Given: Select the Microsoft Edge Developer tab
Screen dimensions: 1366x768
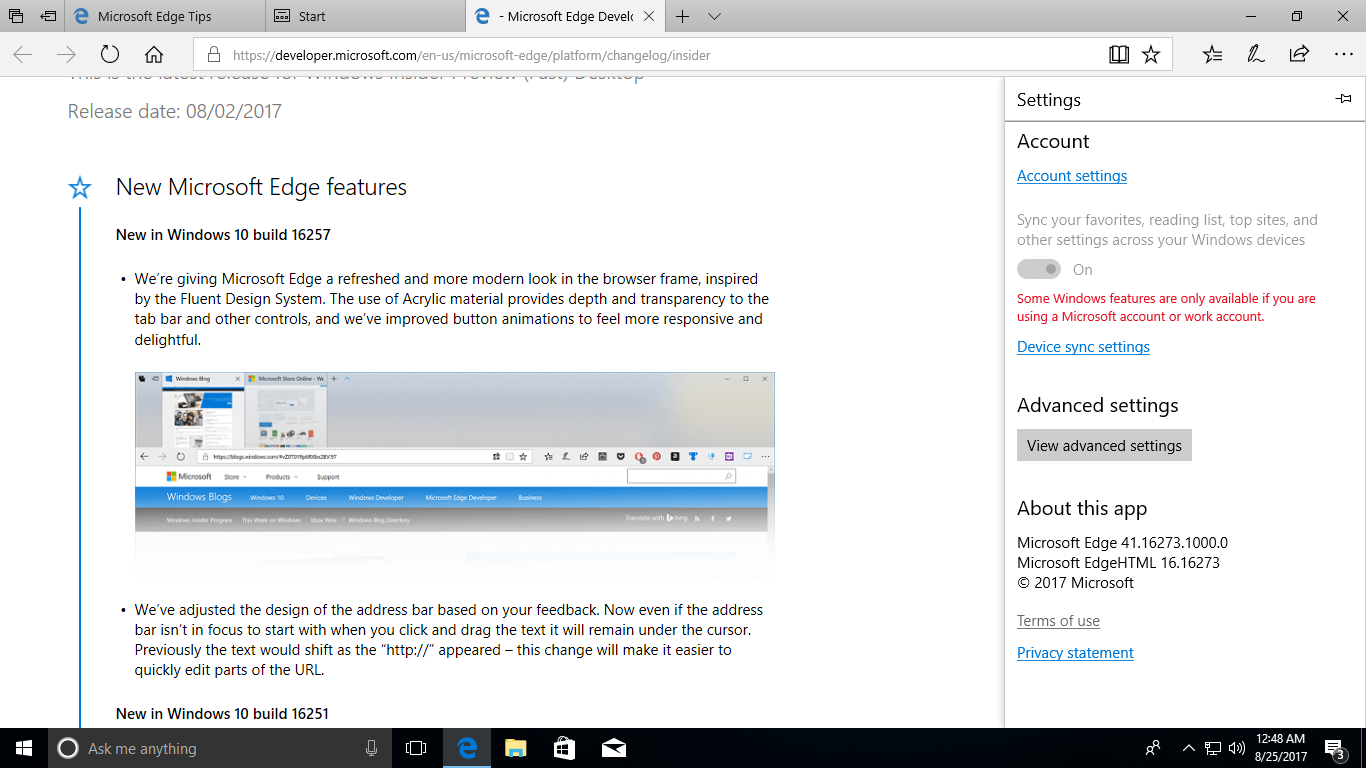Looking at the screenshot, I should click(566, 16).
